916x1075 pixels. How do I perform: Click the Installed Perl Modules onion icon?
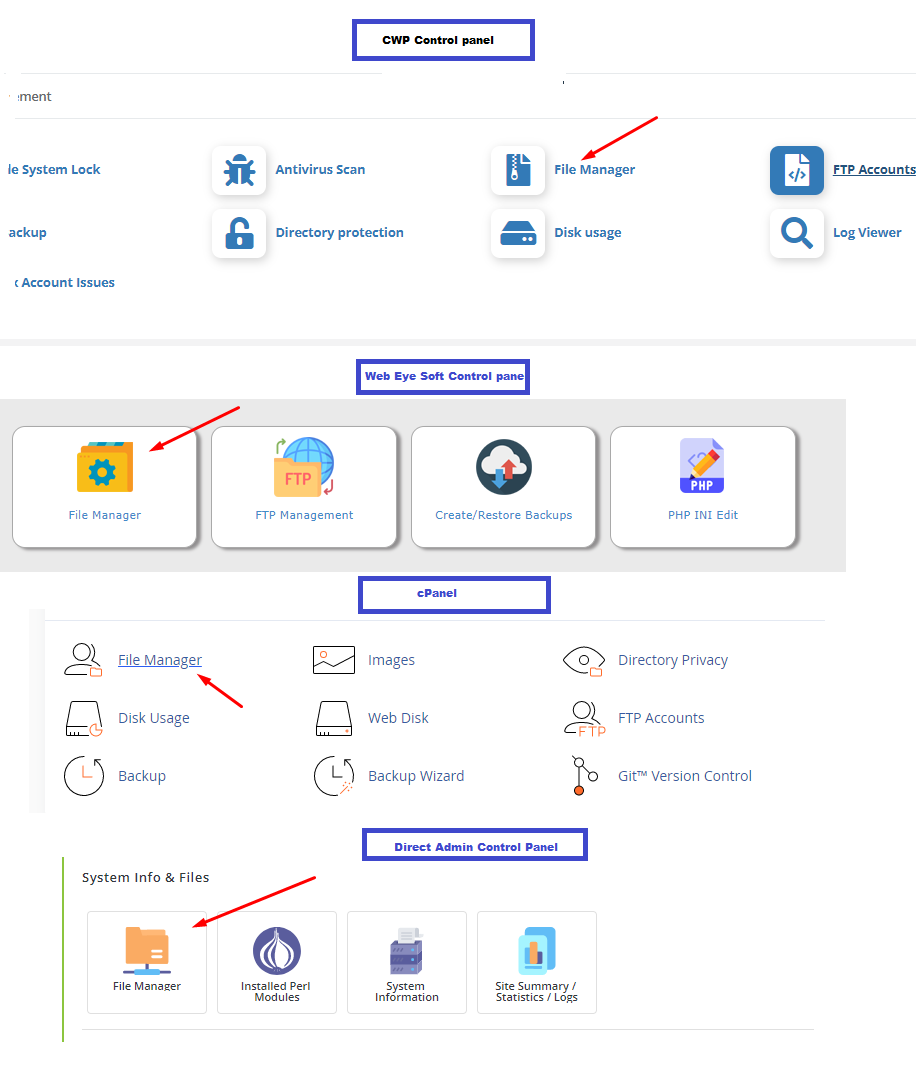point(277,951)
